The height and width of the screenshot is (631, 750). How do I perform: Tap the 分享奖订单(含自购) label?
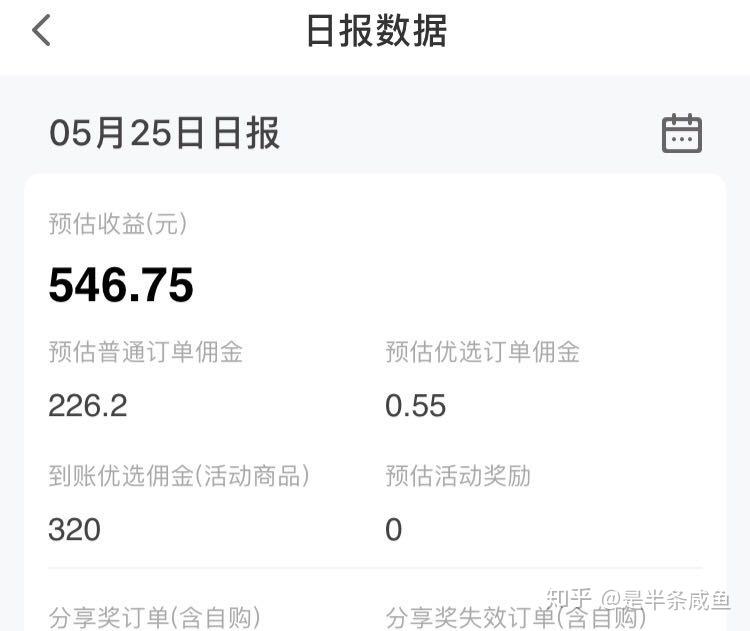(x=154, y=617)
